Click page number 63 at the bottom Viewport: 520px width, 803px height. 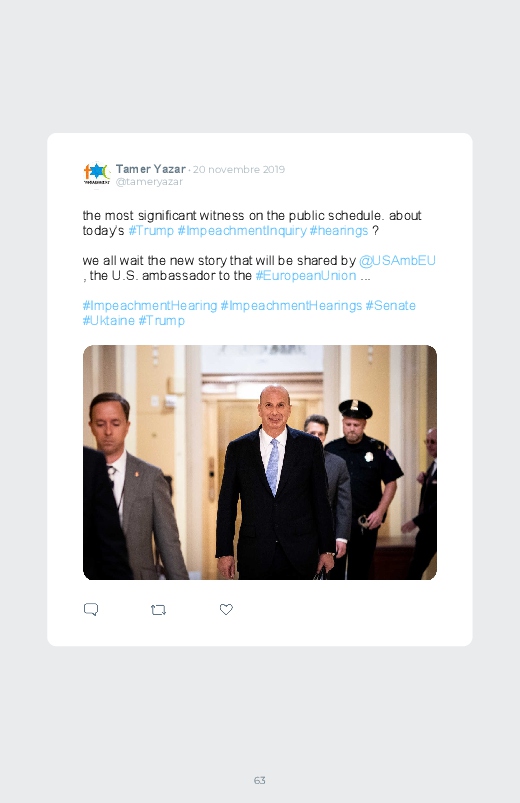tap(260, 780)
